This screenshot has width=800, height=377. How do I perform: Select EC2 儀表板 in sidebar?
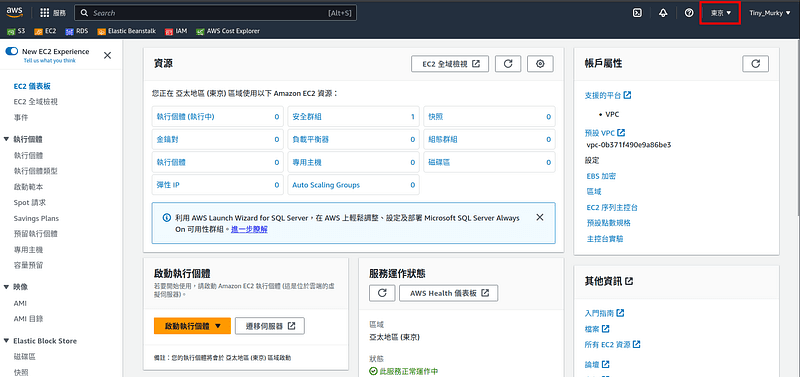pos(32,86)
